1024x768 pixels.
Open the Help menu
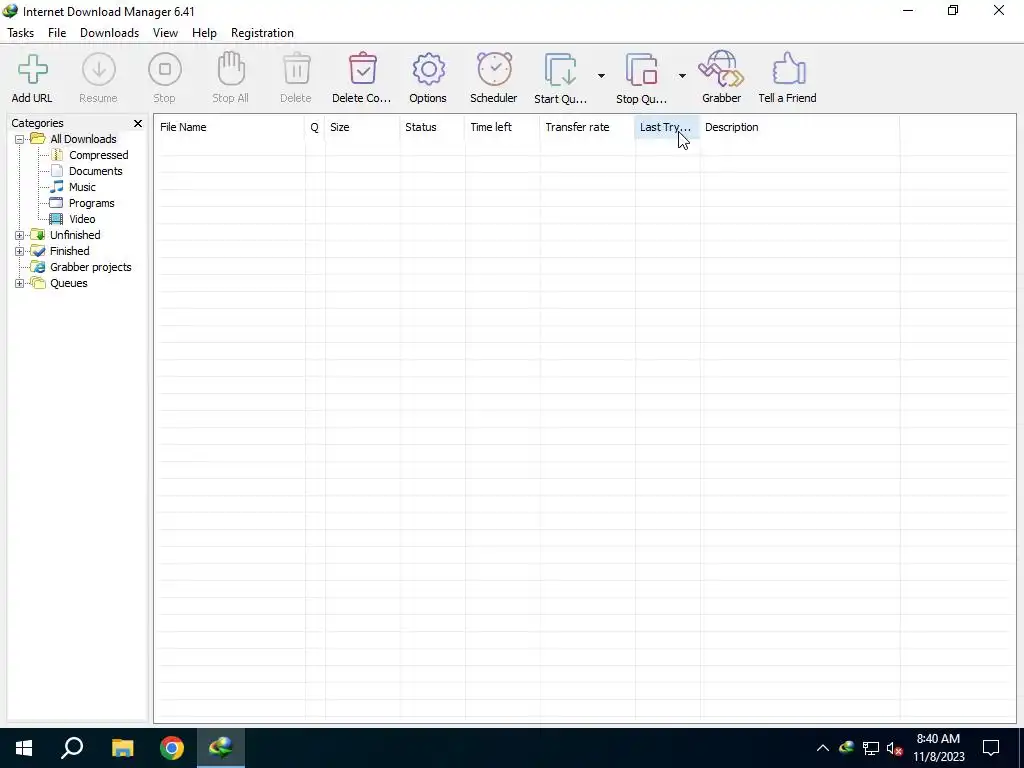click(204, 33)
